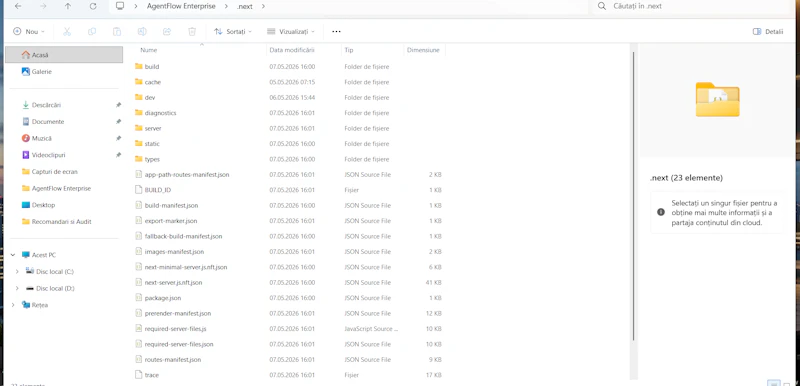Collapse the Acest PC tree node

[x=13, y=255]
